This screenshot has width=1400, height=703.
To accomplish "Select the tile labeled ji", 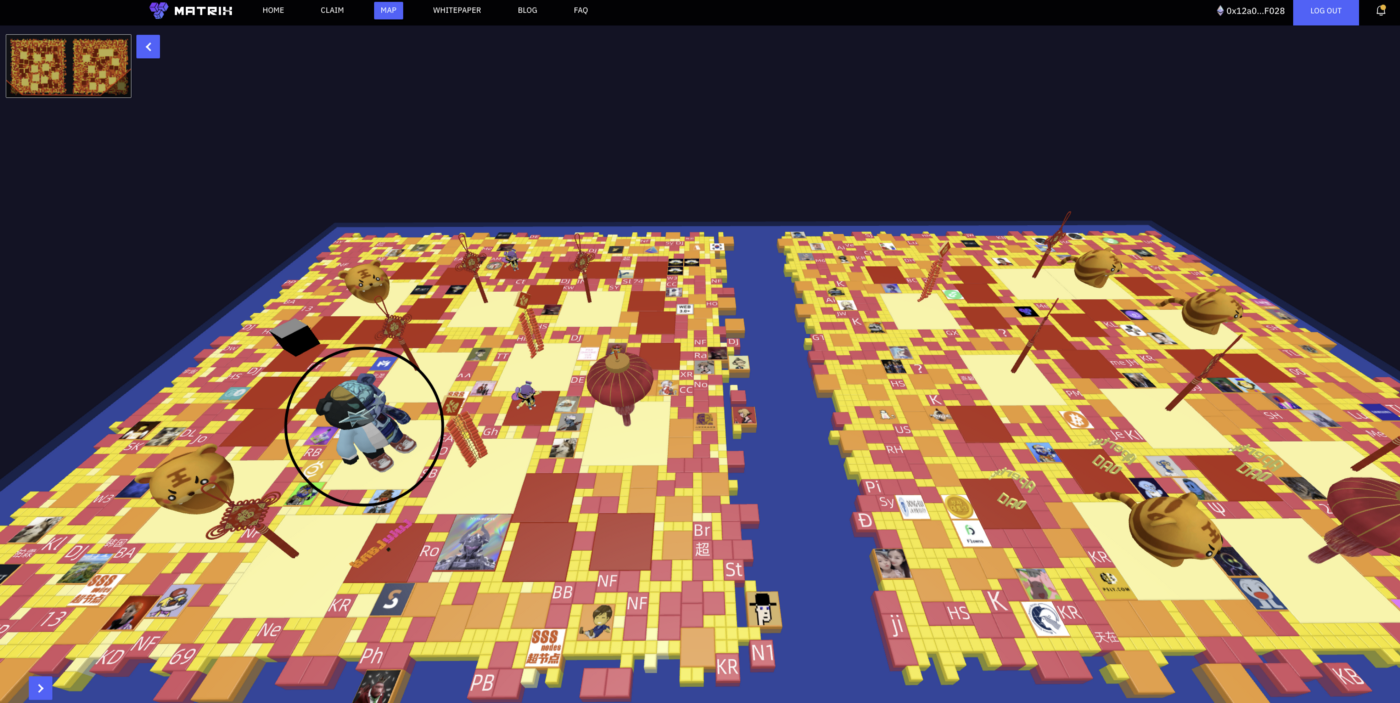I will click(x=897, y=626).
